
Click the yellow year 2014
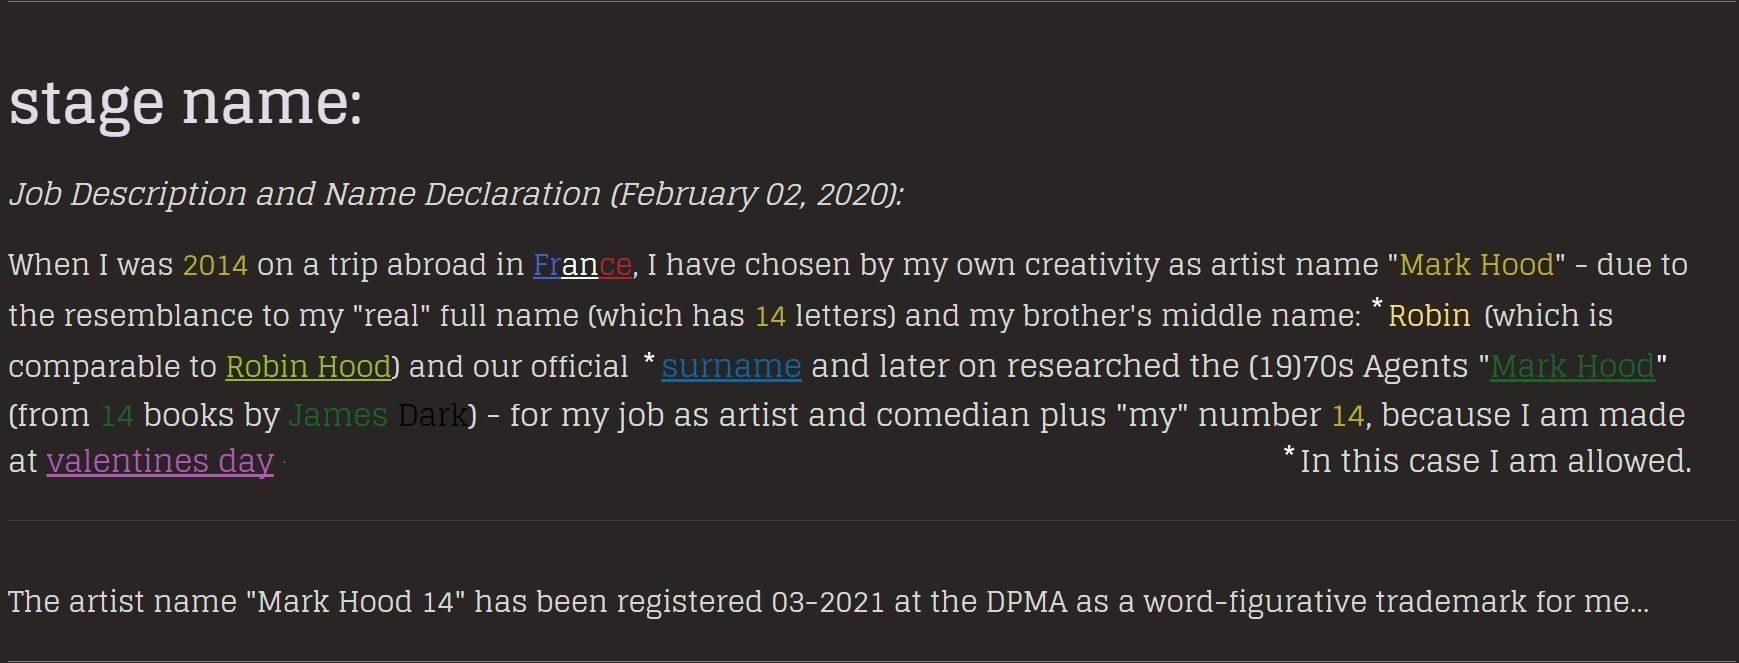[214, 265]
